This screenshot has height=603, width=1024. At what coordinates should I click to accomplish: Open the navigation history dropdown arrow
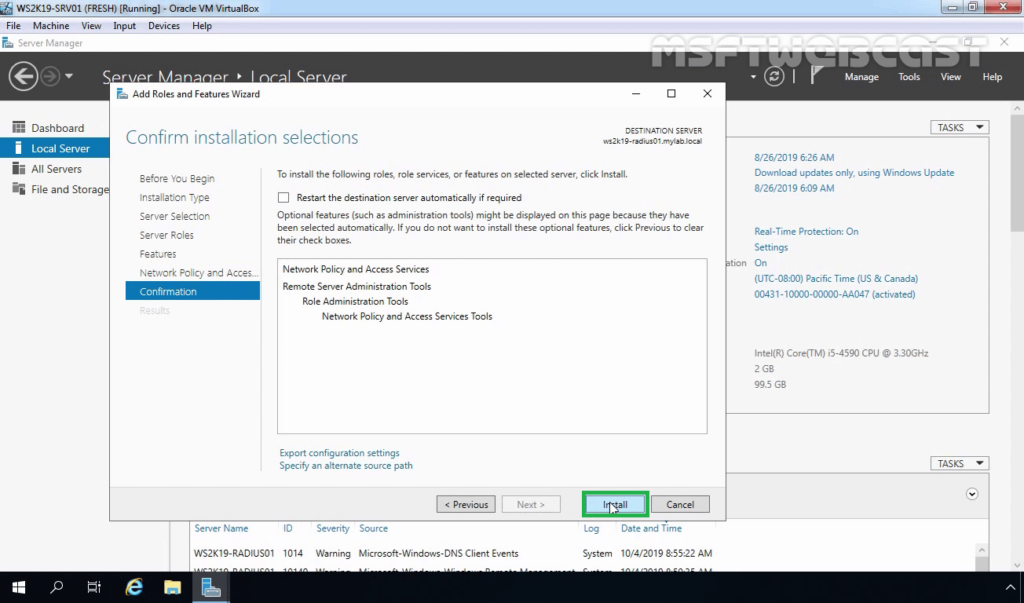[69, 76]
